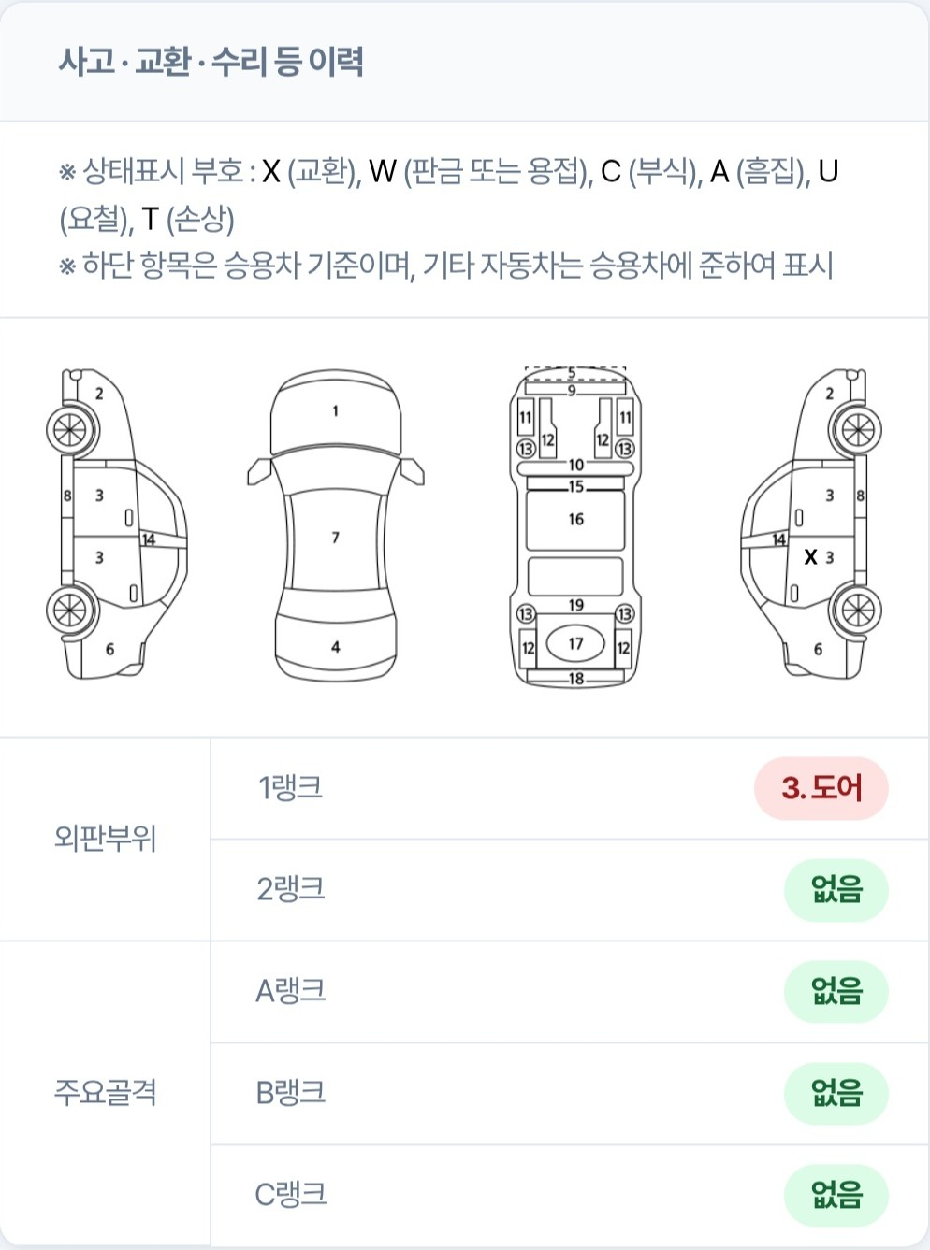Select the trunk lid numbered 4
Image resolution: width=930 pixels, height=1250 pixels.
click(336, 647)
